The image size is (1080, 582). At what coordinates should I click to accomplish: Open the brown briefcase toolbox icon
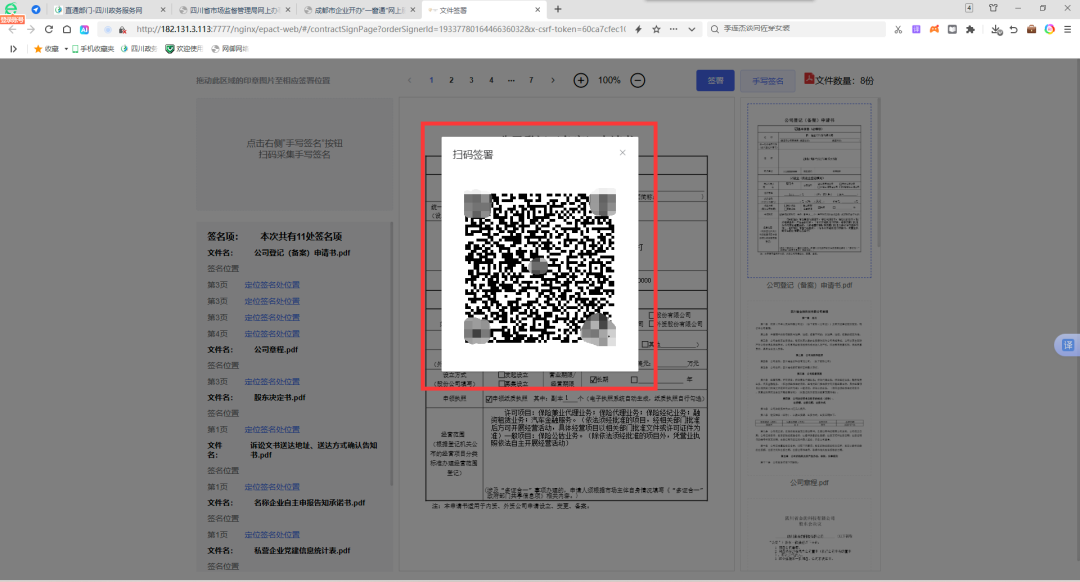(1031, 30)
